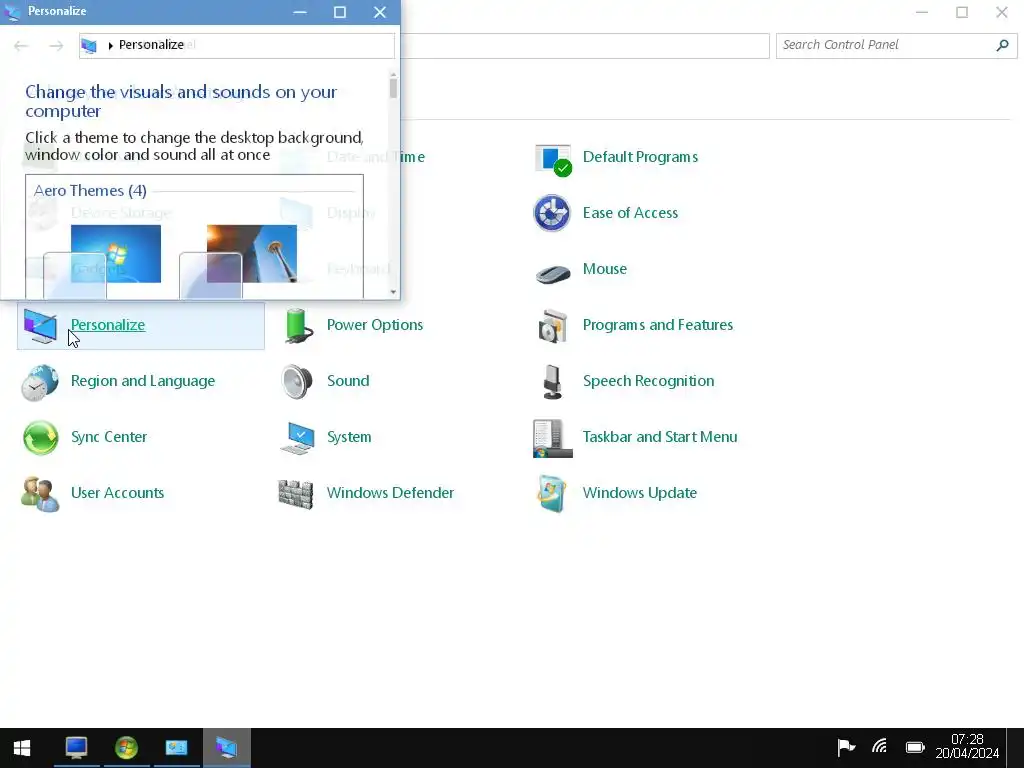Click the Programs and Features icon
1024x768 pixels.
click(552, 325)
